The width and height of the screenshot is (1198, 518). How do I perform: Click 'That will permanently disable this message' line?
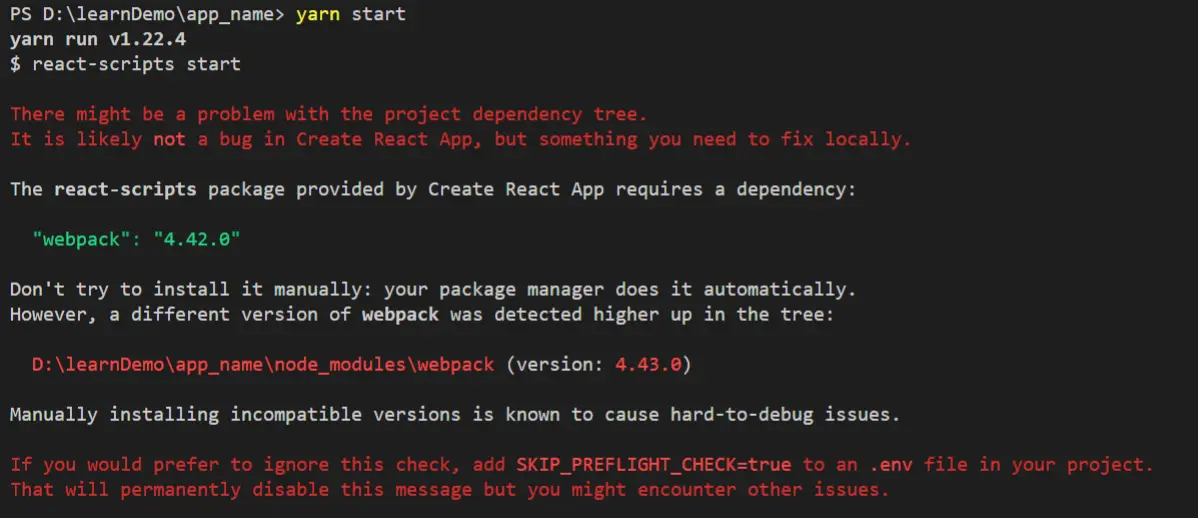click(450, 490)
